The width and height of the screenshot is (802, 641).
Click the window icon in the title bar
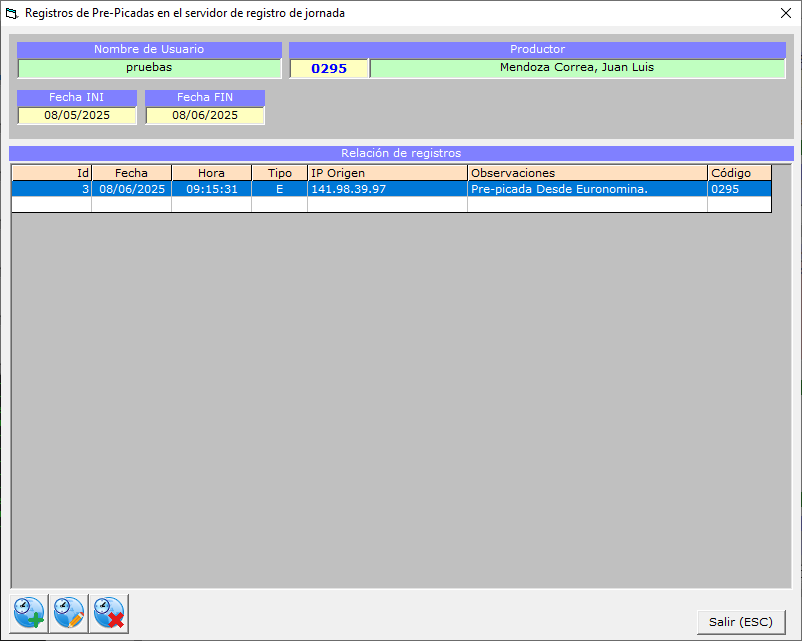coord(12,14)
